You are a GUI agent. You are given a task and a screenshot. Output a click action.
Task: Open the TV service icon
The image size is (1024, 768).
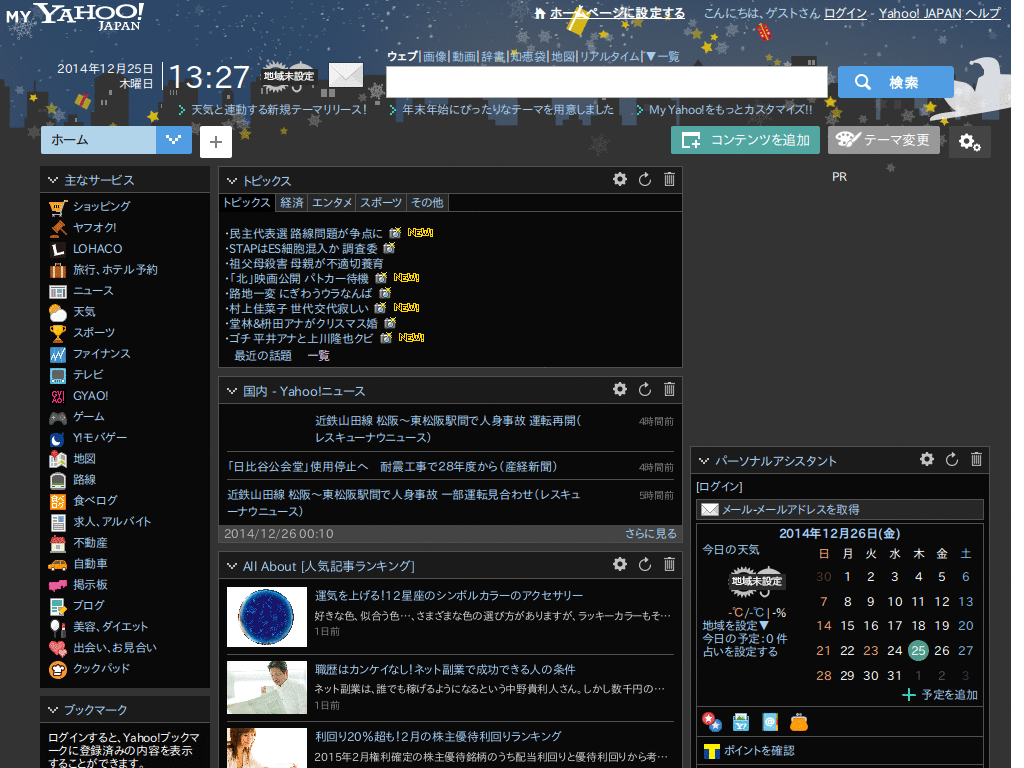coord(58,375)
